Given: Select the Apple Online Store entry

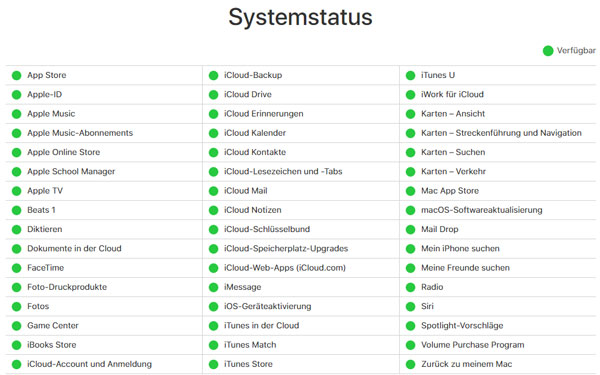Looking at the screenshot, I should click(64, 152).
